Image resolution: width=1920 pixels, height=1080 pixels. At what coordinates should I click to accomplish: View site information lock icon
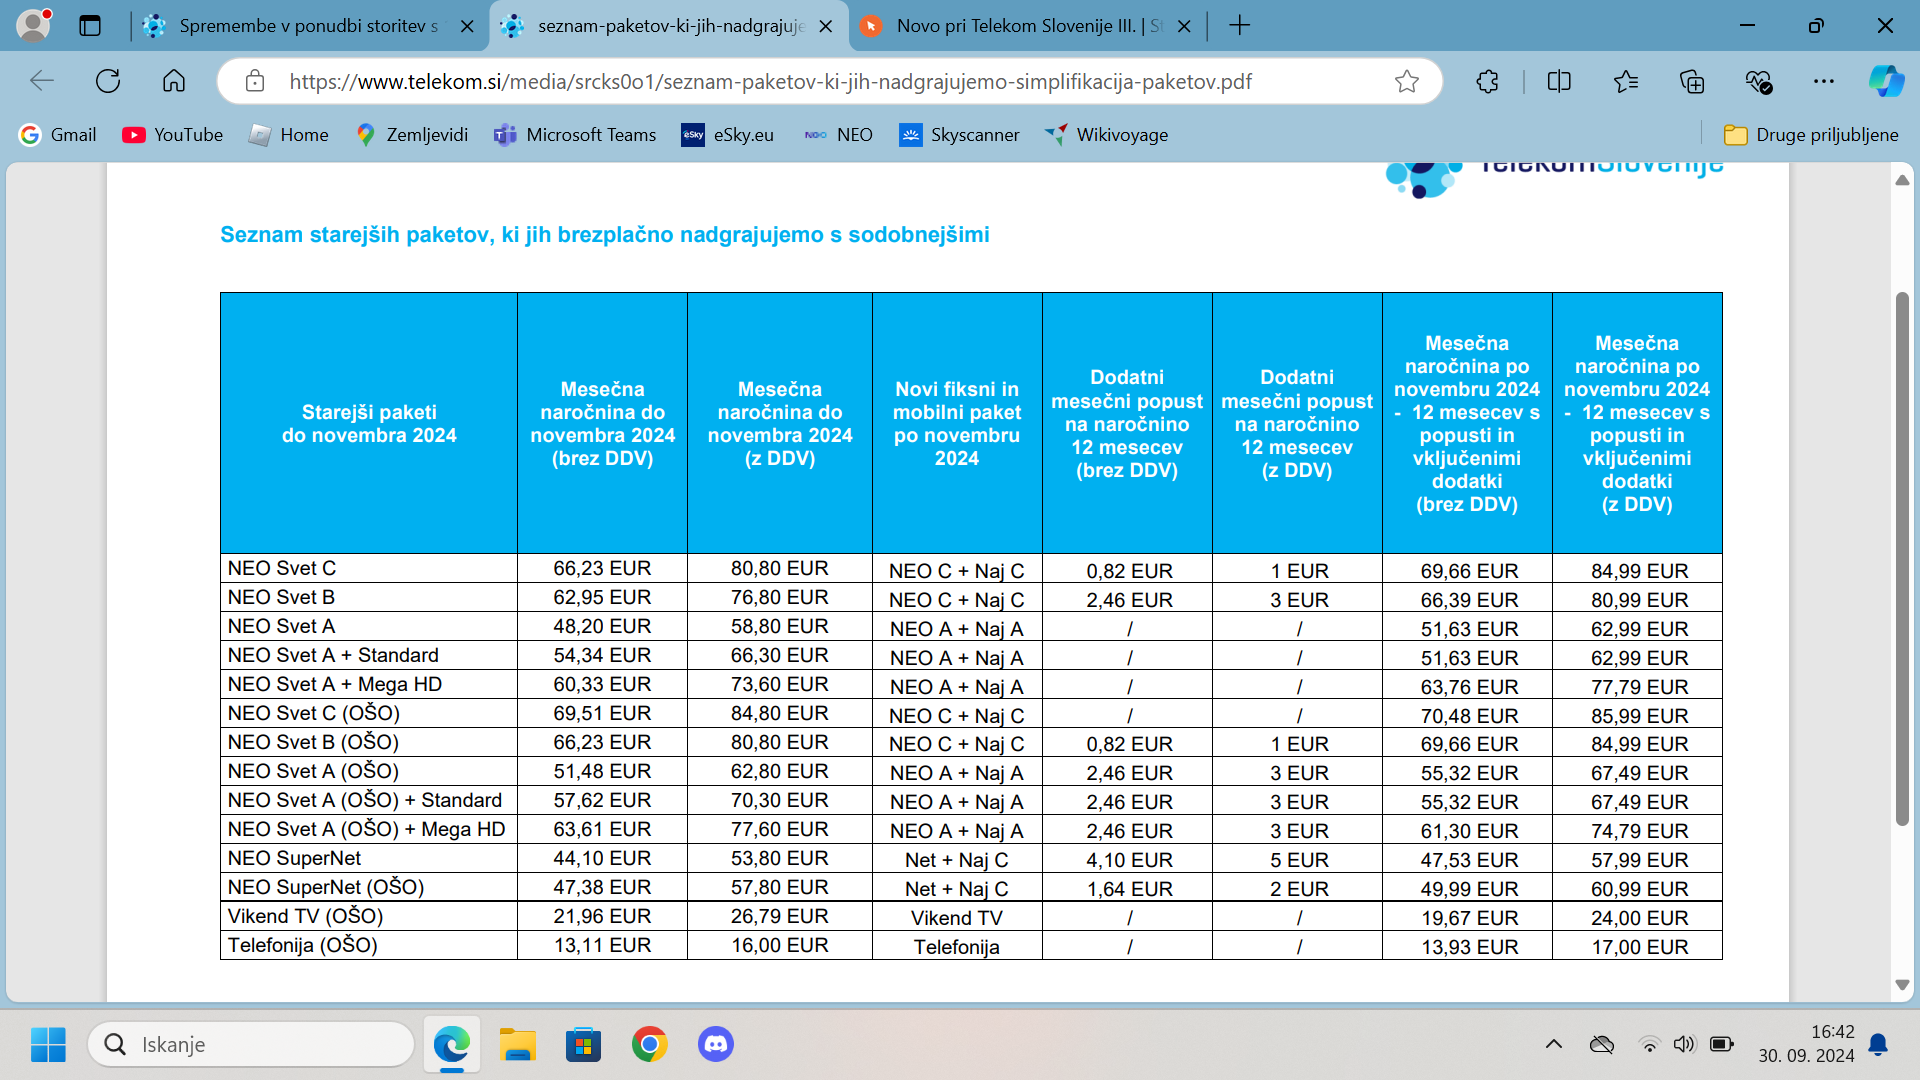click(x=255, y=81)
